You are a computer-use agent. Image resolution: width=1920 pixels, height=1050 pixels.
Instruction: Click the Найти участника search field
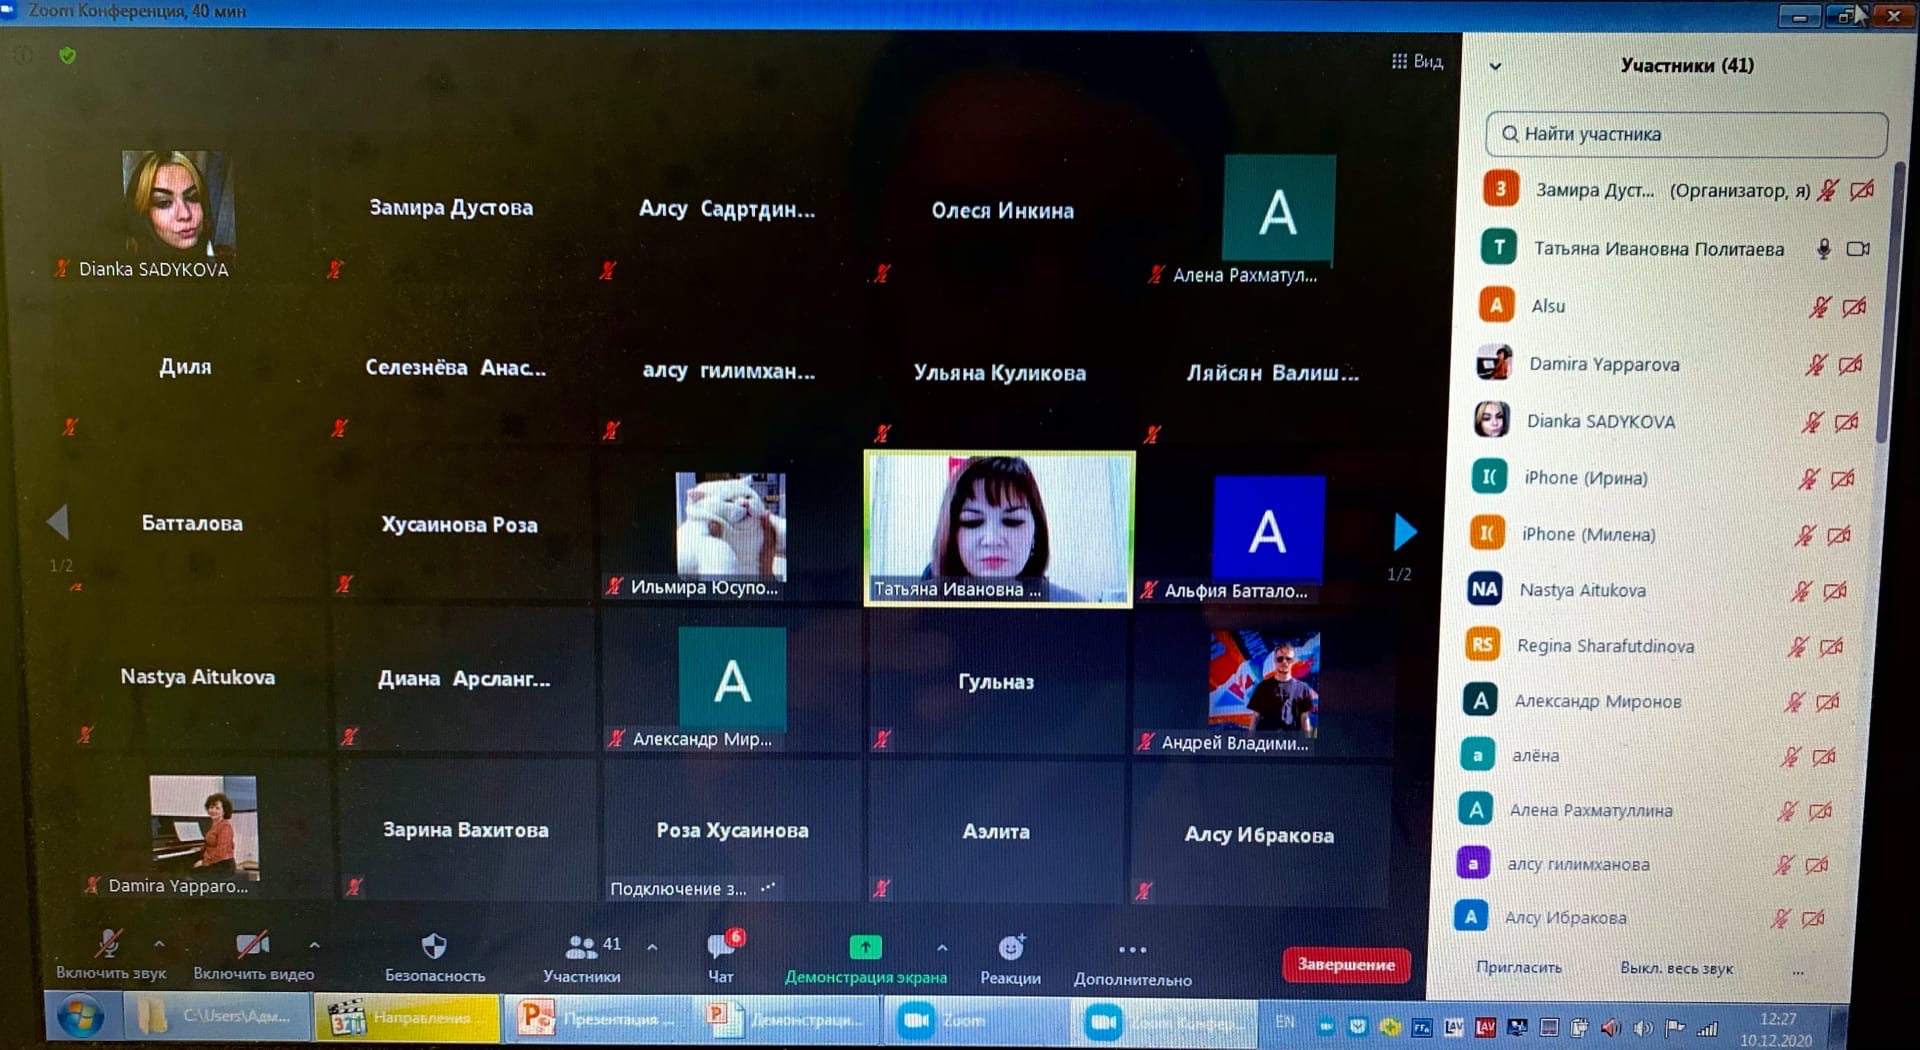(x=1687, y=134)
